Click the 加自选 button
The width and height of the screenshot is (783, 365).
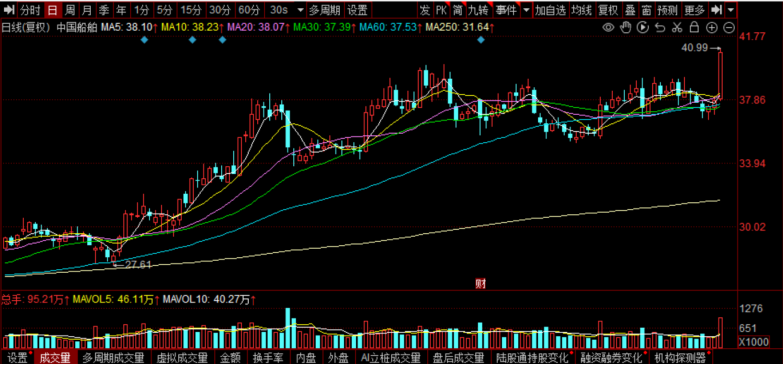(x=551, y=9)
